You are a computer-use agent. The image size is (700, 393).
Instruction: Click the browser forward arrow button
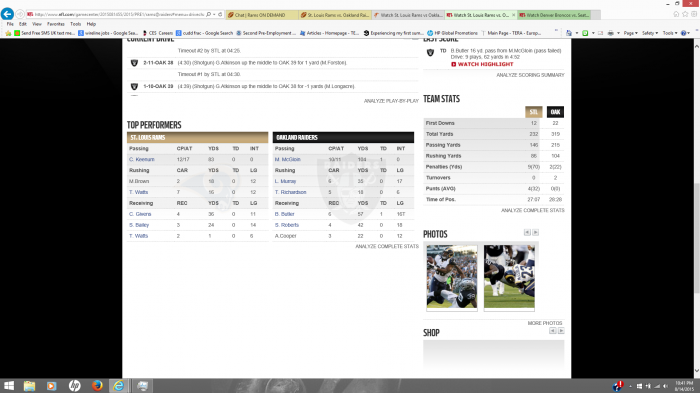[x=20, y=14]
